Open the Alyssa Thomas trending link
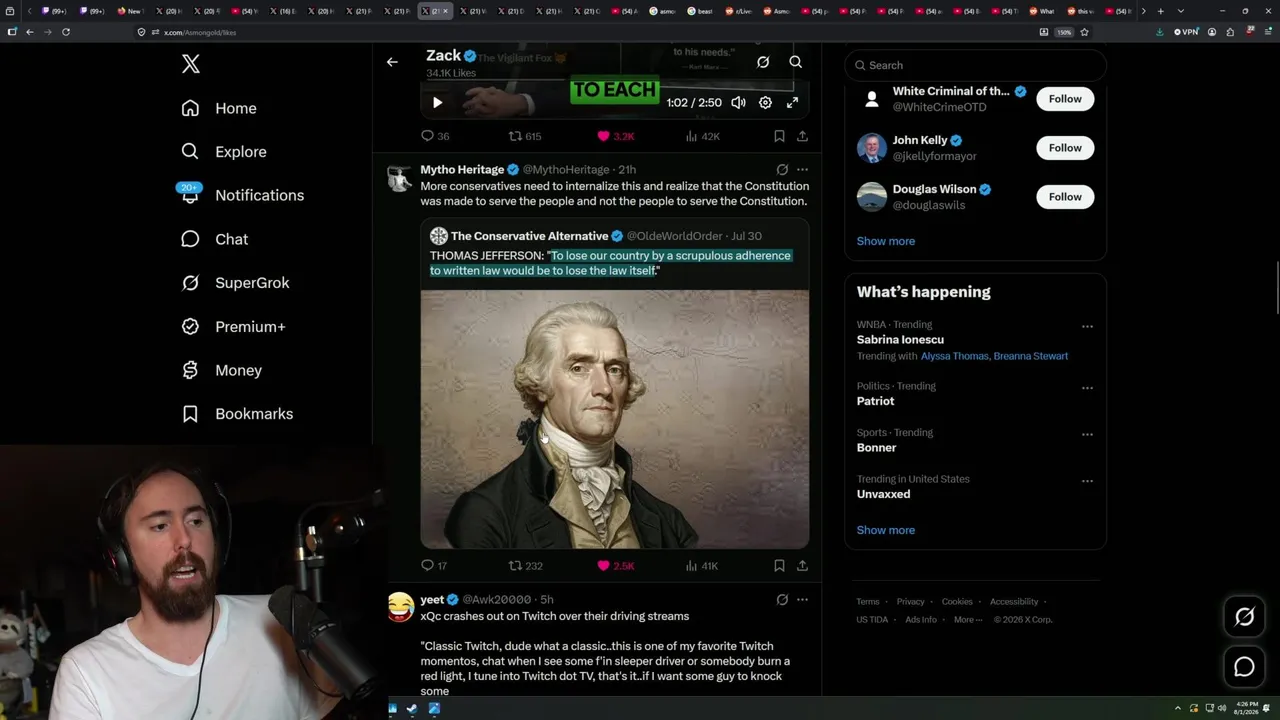 (x=955, y=356)
